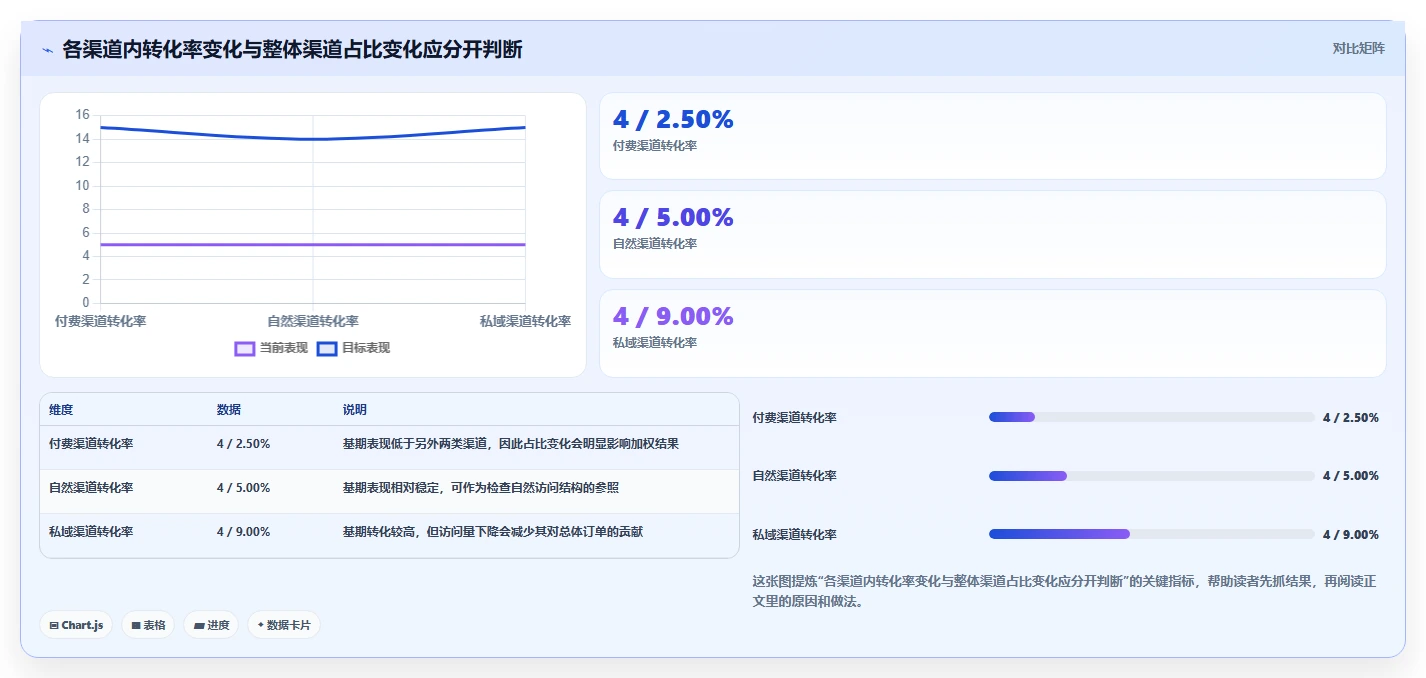The height and width of the screenshot is (678, 1426).
Task: Click the summary paragraph starting 这张图提炼
Action: (1064, 591)
